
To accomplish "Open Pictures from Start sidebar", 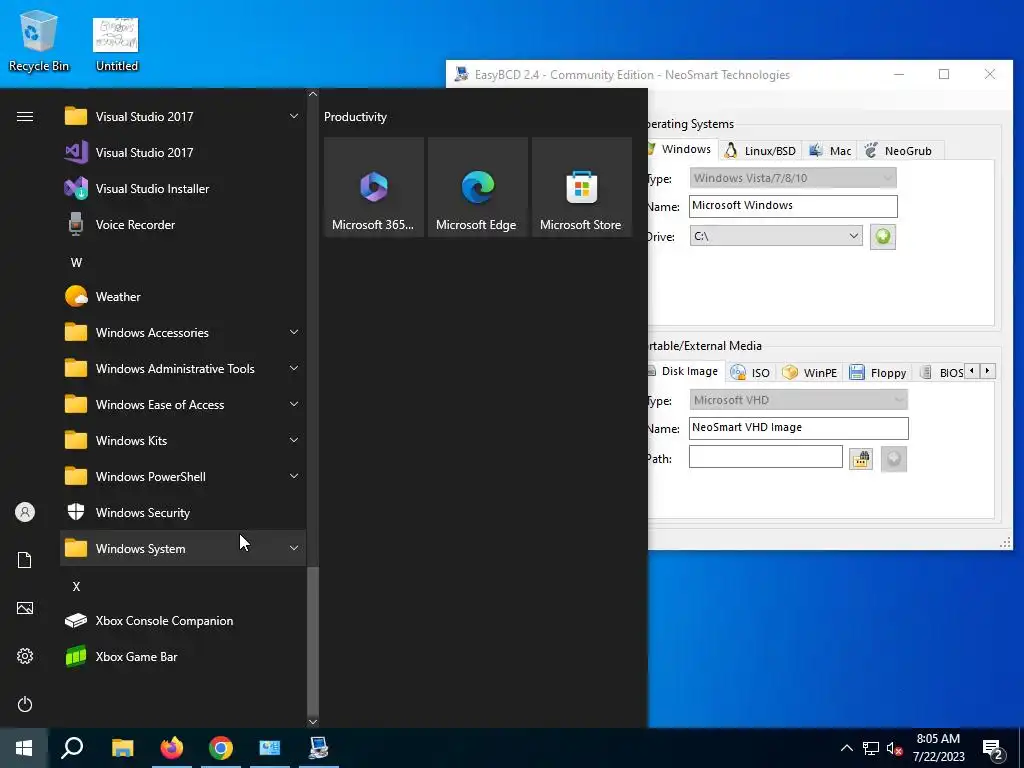I will [x=25, y=608].
